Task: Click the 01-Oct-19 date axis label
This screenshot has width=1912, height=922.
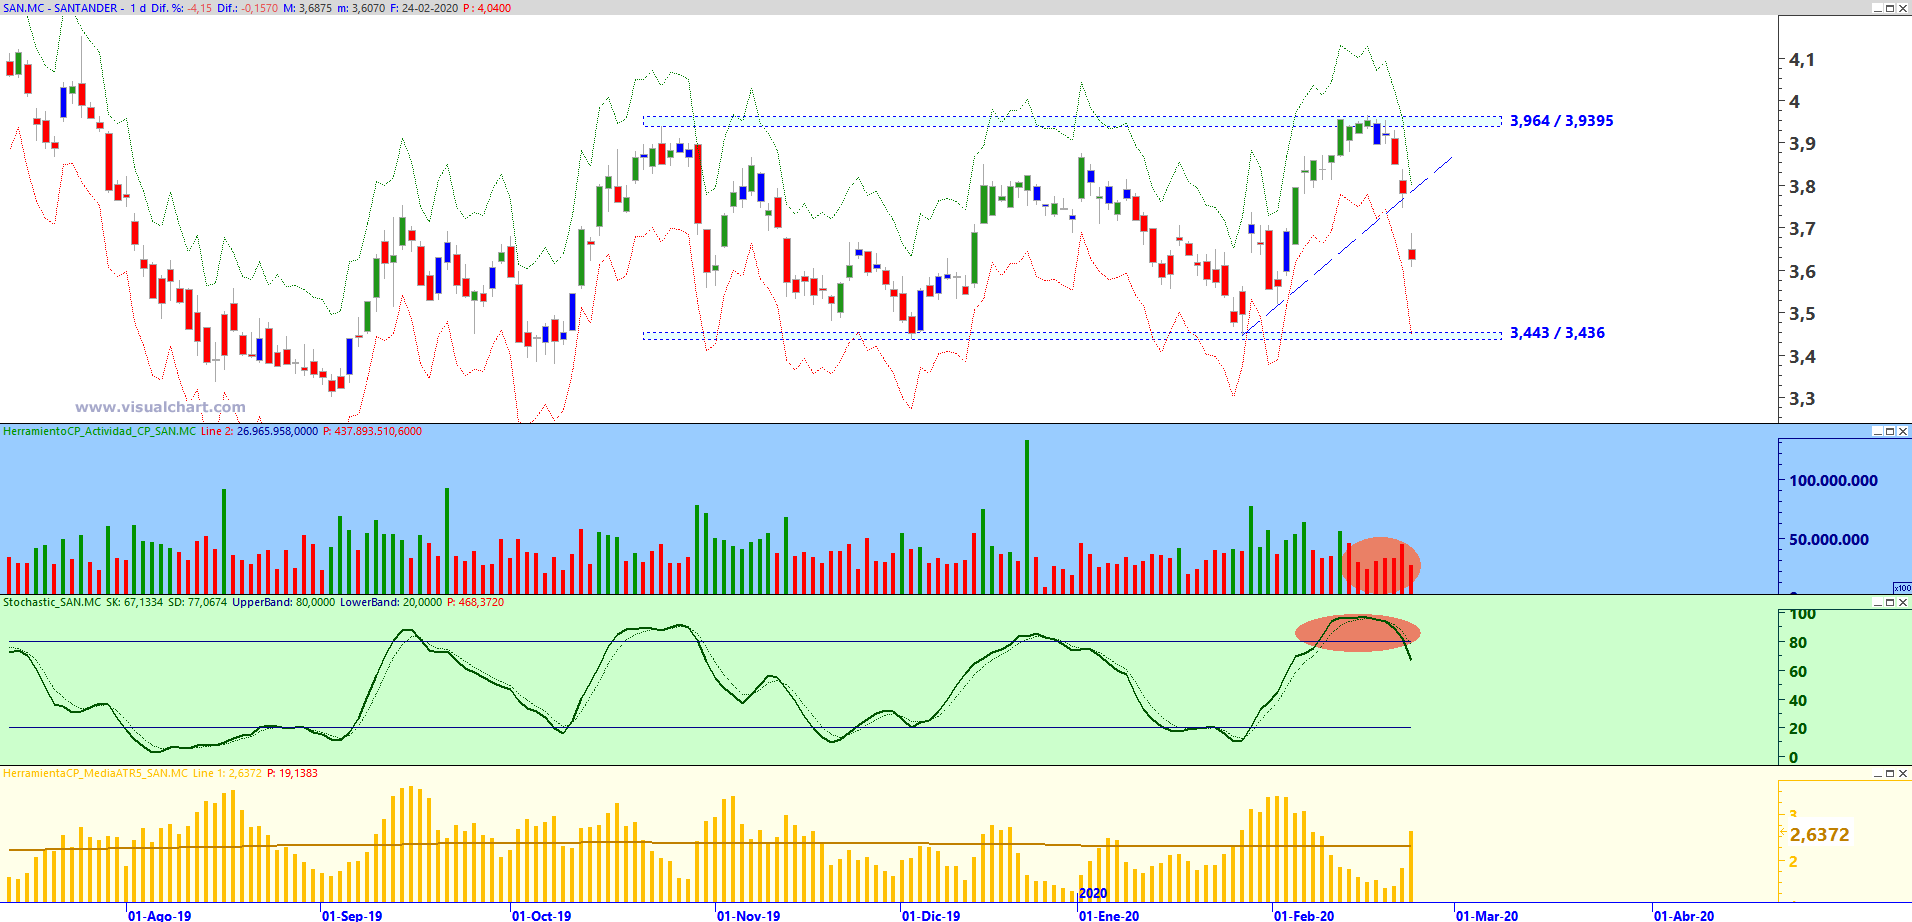Action: (x=542, y=915)
